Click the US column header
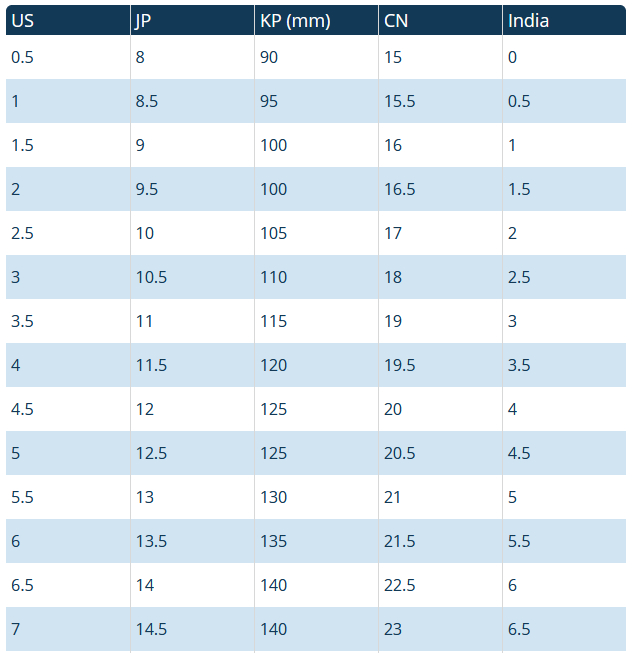 coord(22,20)
